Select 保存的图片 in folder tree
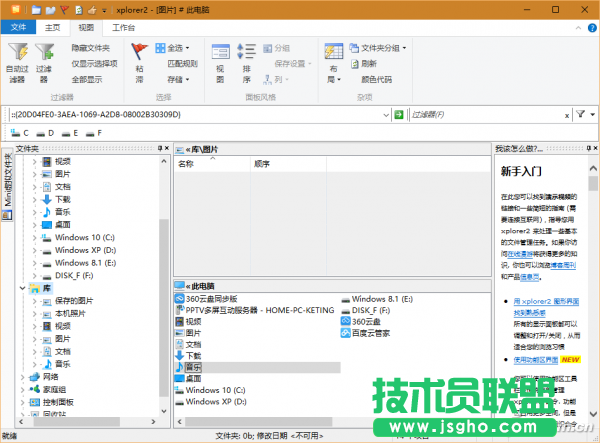This screenshot has width=600, height=443. 67,301
